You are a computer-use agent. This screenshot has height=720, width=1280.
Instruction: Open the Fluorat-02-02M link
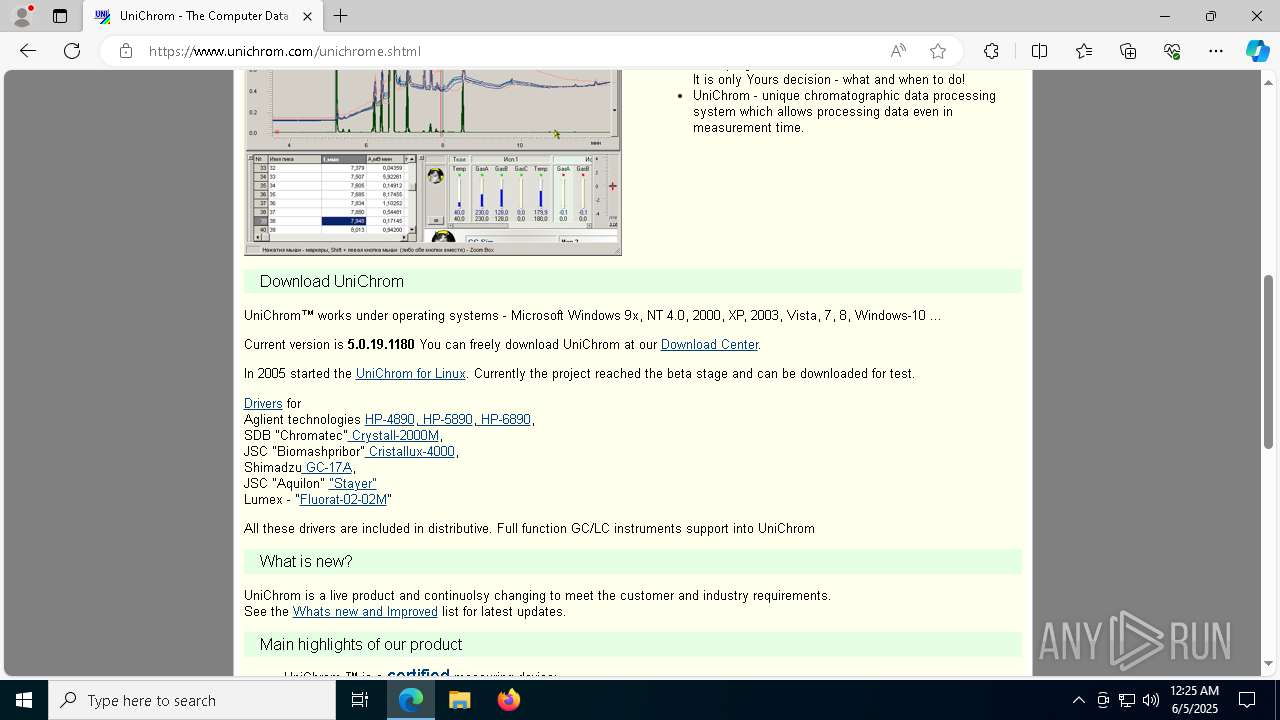coord(343,500)
